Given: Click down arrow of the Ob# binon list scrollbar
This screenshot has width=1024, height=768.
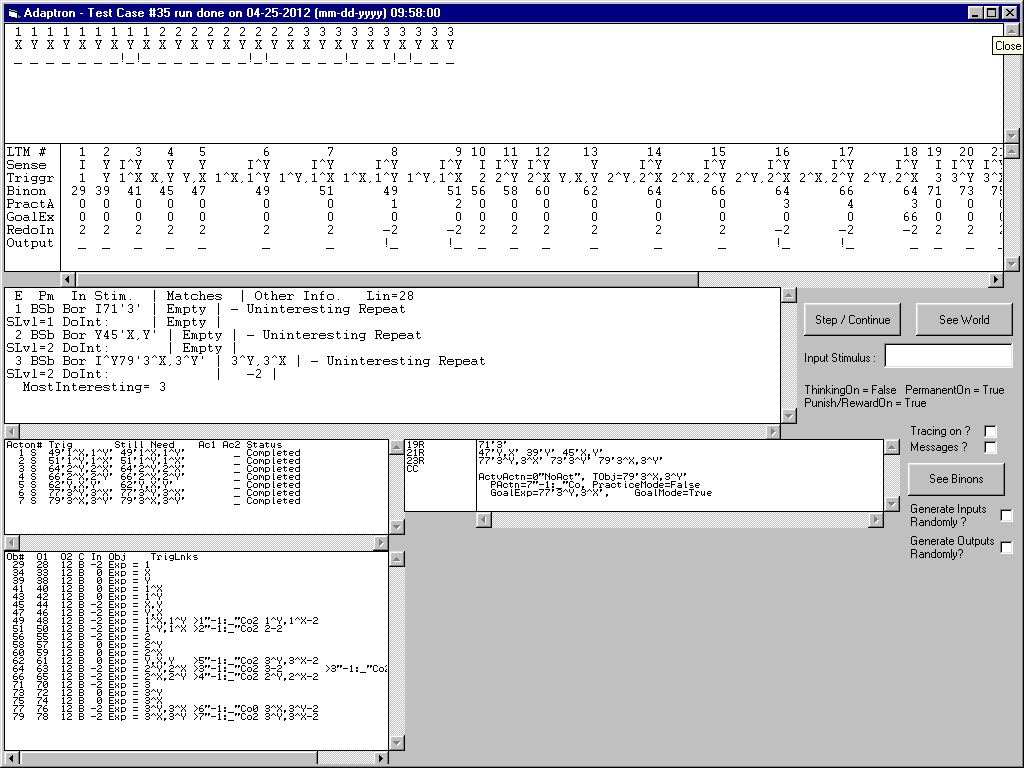Looking at the screenshot, I should 397,743.
